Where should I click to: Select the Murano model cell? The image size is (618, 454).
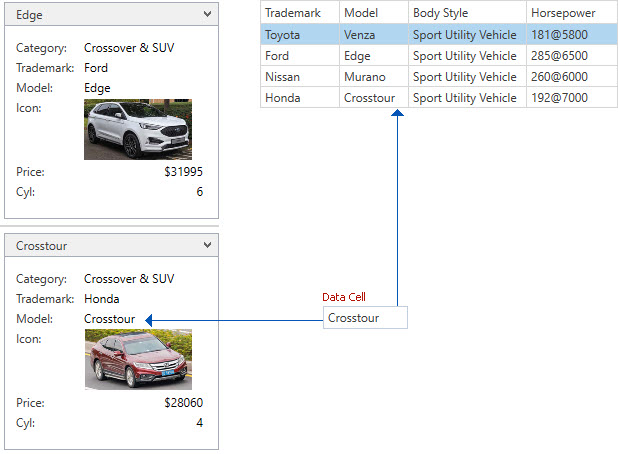click(374, 76)
